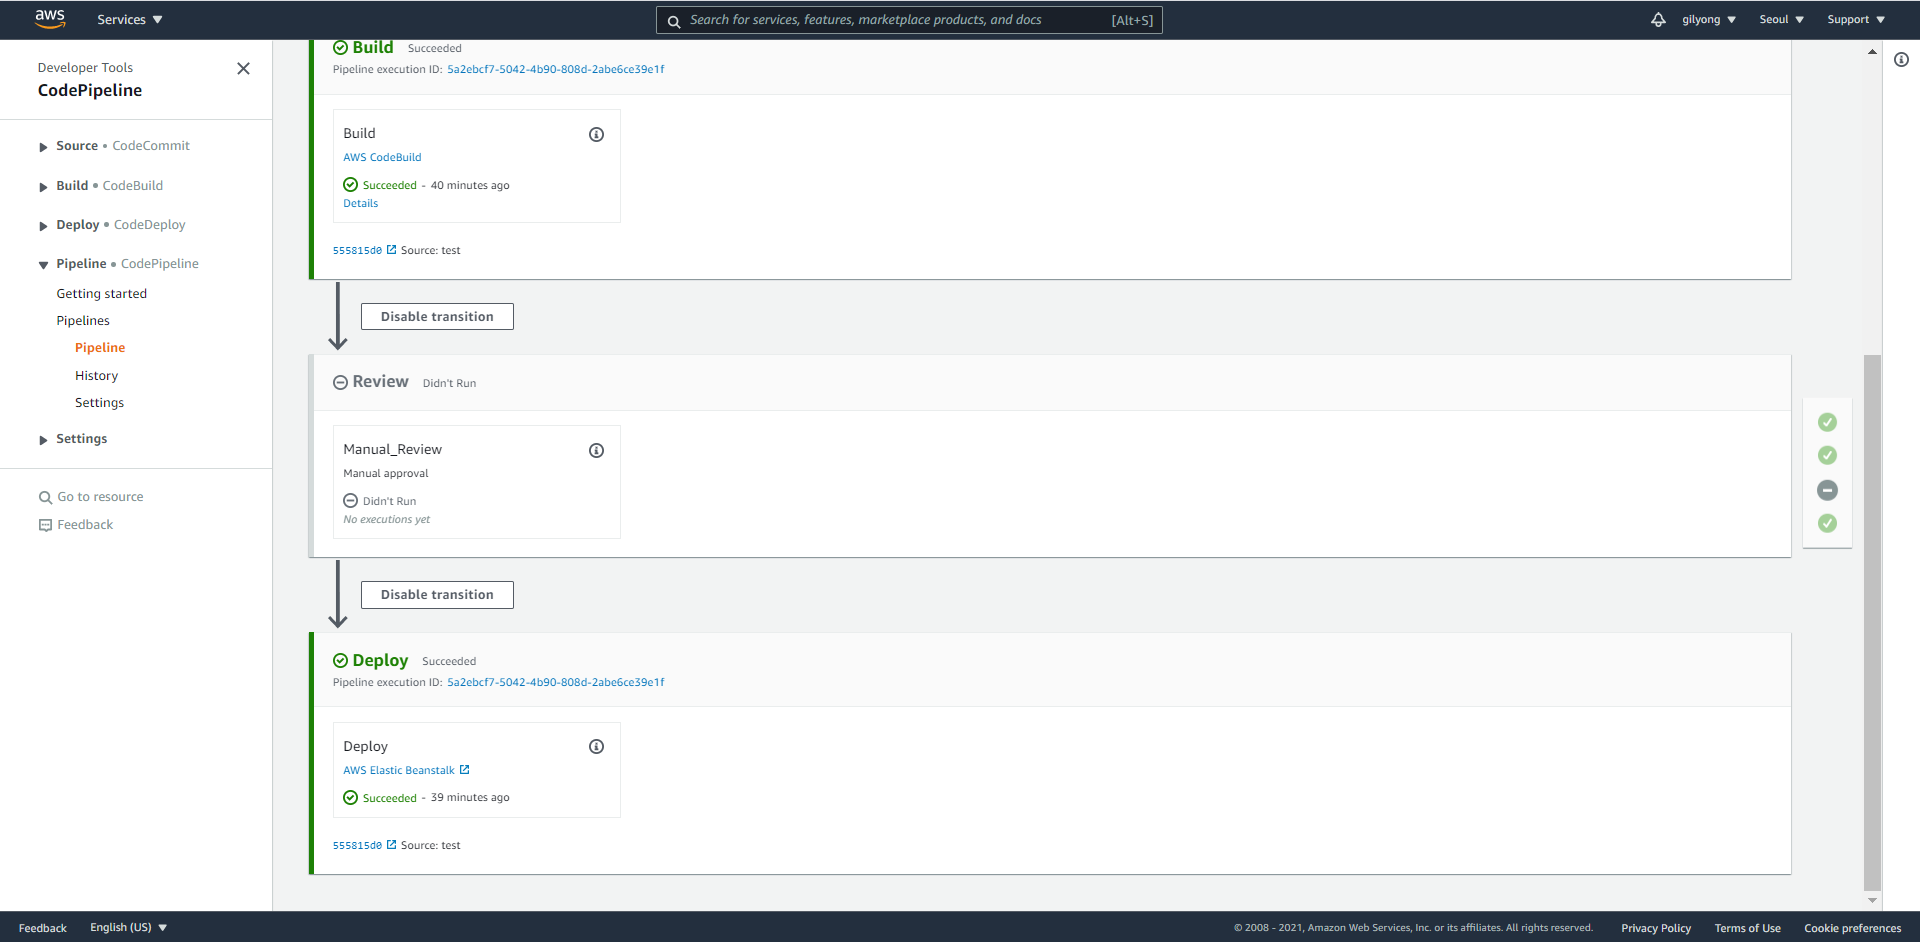Screen dimensions: 1920x942
Task: Open commit 555815d0 link under Deploy
Action: (x=357, y=845)
